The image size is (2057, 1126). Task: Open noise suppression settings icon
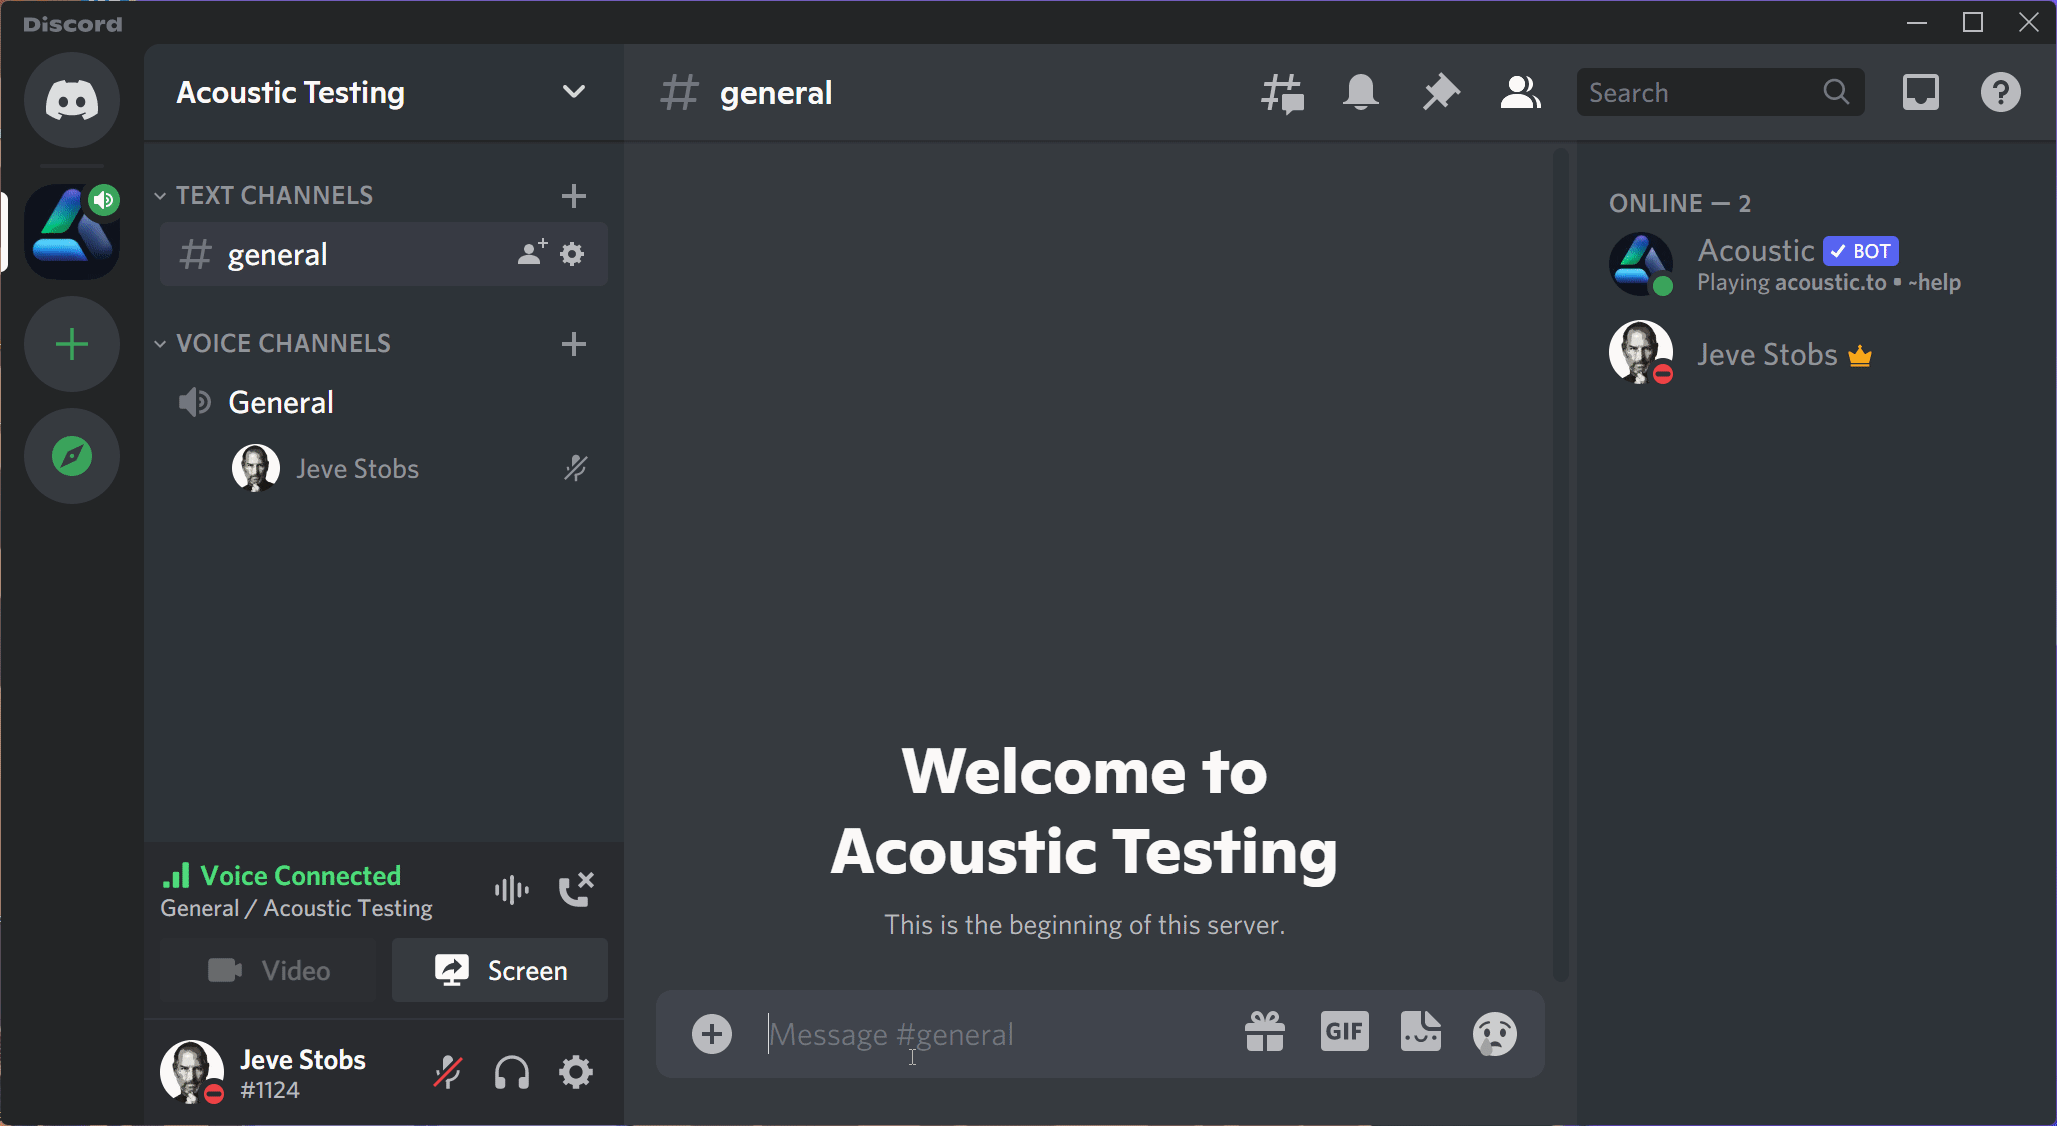click(511, 889)
